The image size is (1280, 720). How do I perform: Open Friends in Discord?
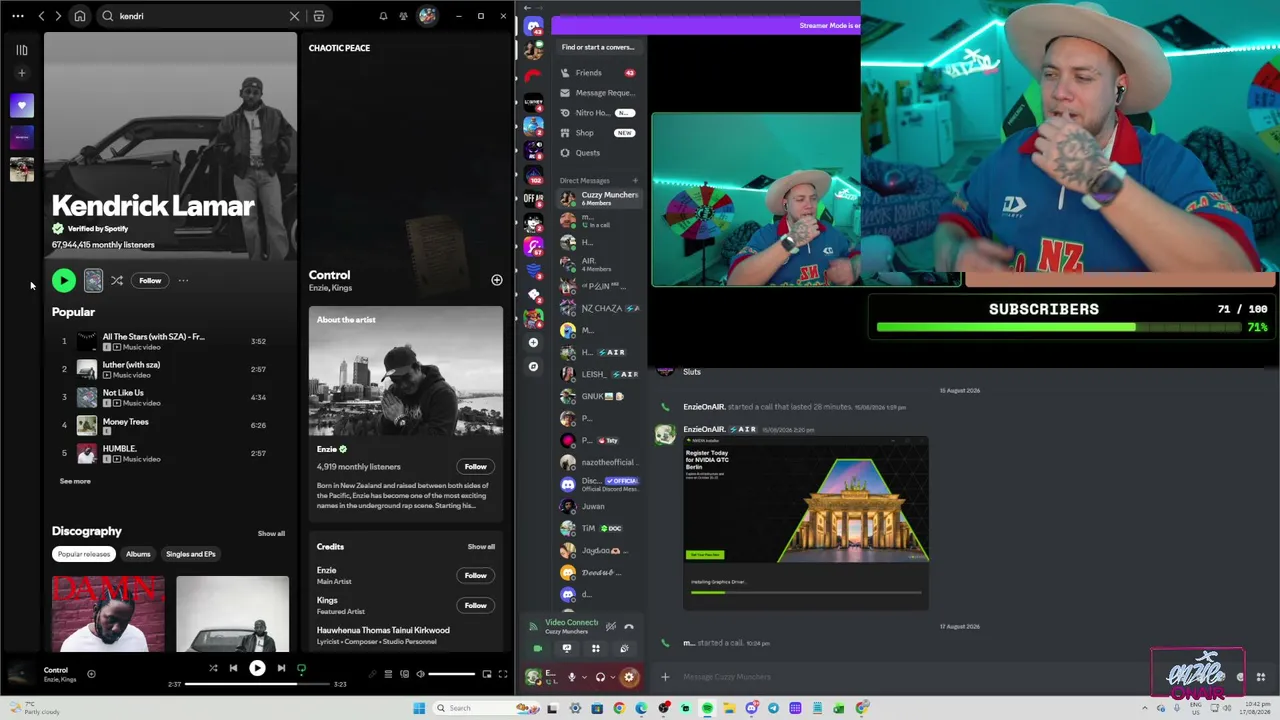pos(598,73)
